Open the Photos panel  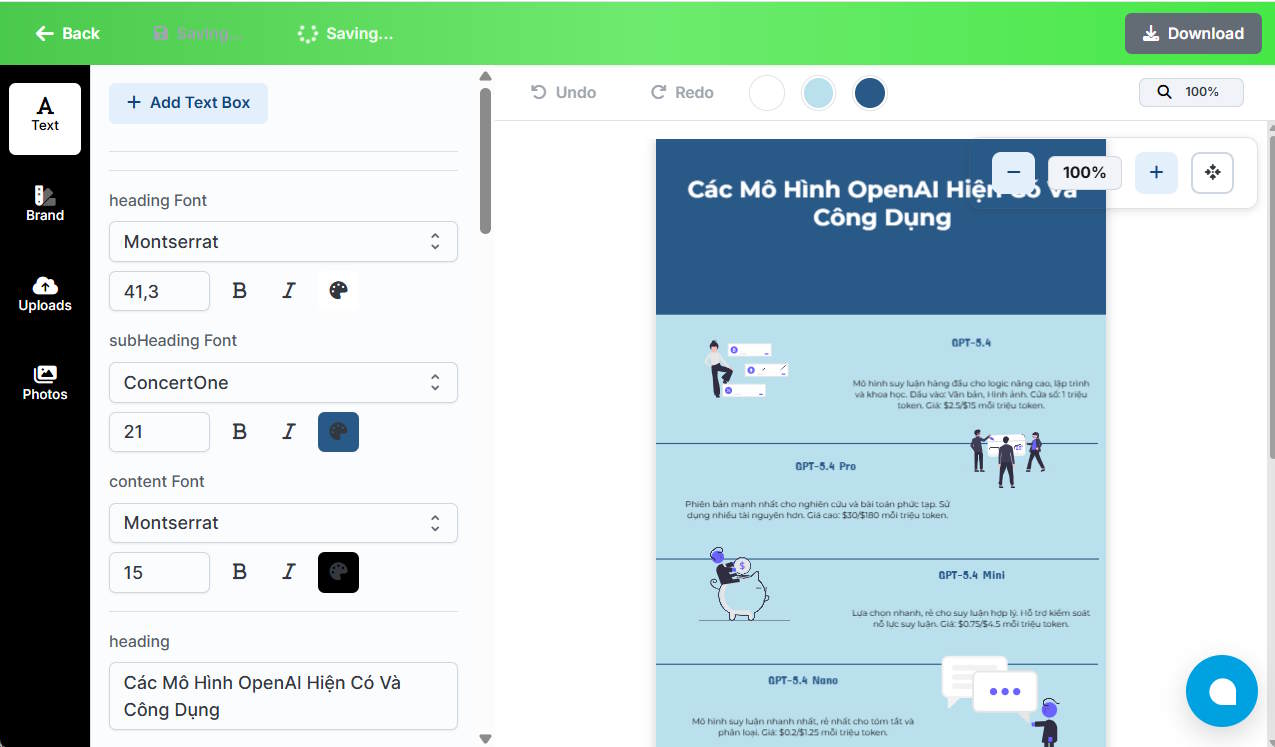pyautogui.click(x=44, y=382)
